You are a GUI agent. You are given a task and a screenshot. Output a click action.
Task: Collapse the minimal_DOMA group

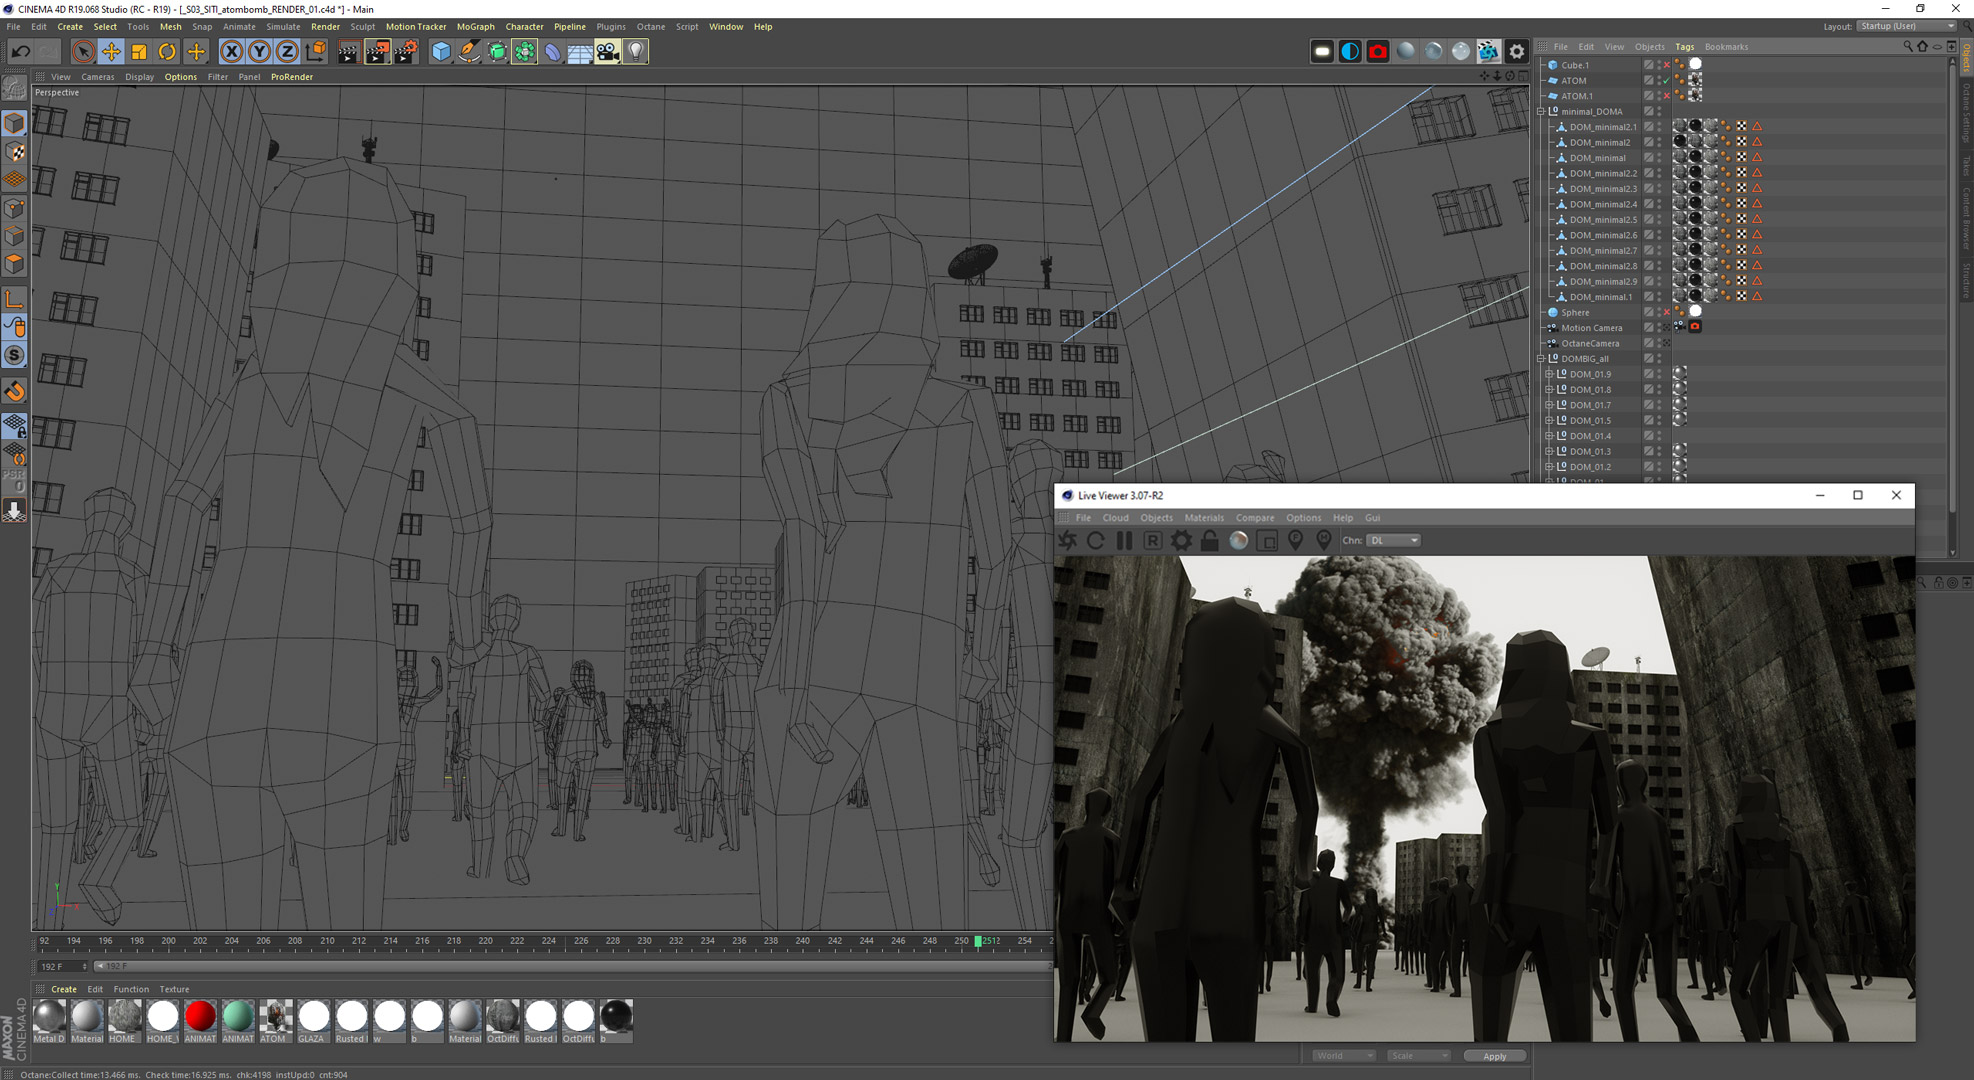[1541, 112]
